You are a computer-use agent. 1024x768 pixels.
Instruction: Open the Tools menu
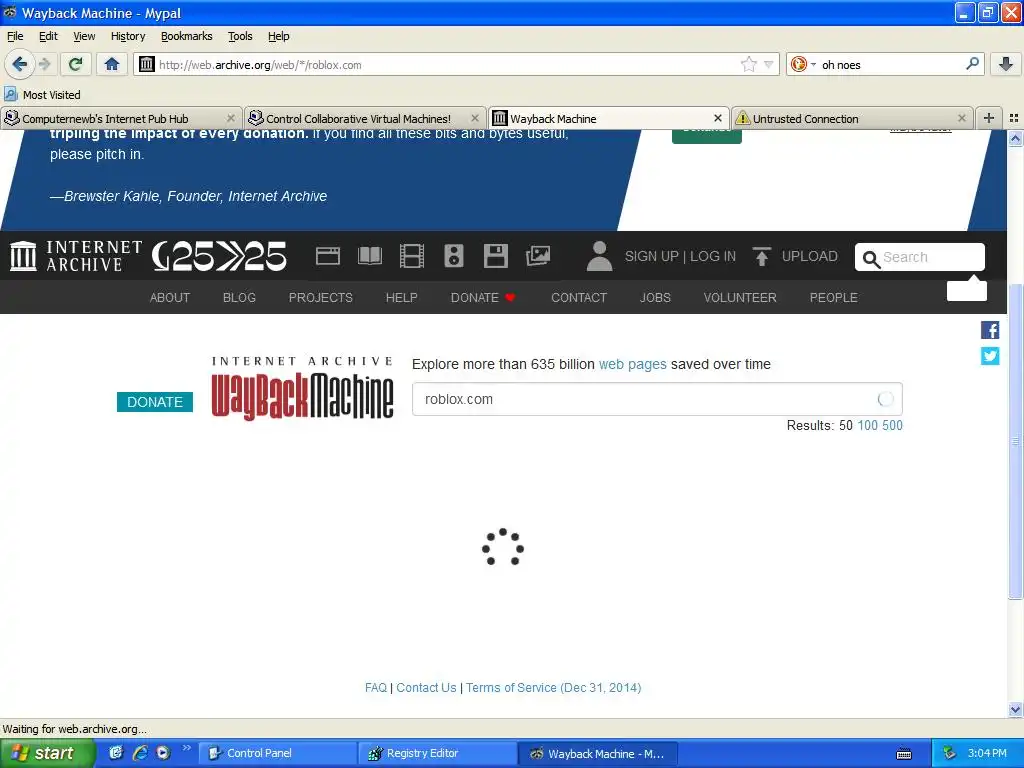click(x=240, y=36)
